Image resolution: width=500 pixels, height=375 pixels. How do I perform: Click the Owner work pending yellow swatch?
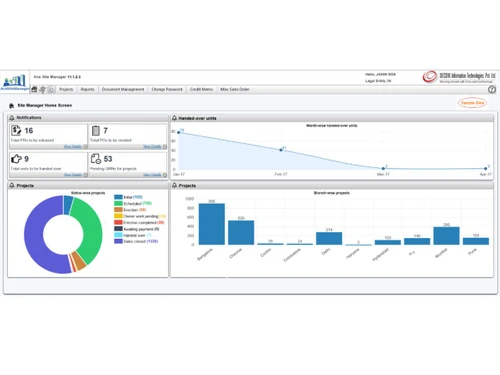coord(118,216)
